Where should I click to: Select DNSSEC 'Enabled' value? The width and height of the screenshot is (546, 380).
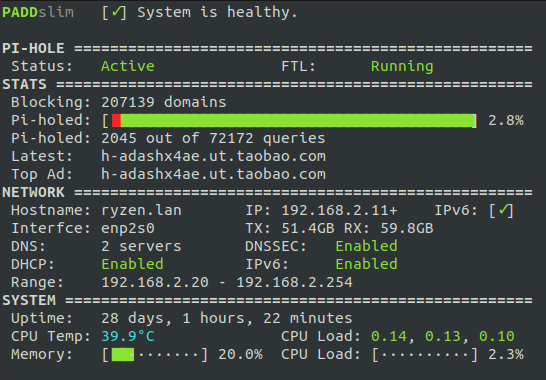[x=366, y=247]
